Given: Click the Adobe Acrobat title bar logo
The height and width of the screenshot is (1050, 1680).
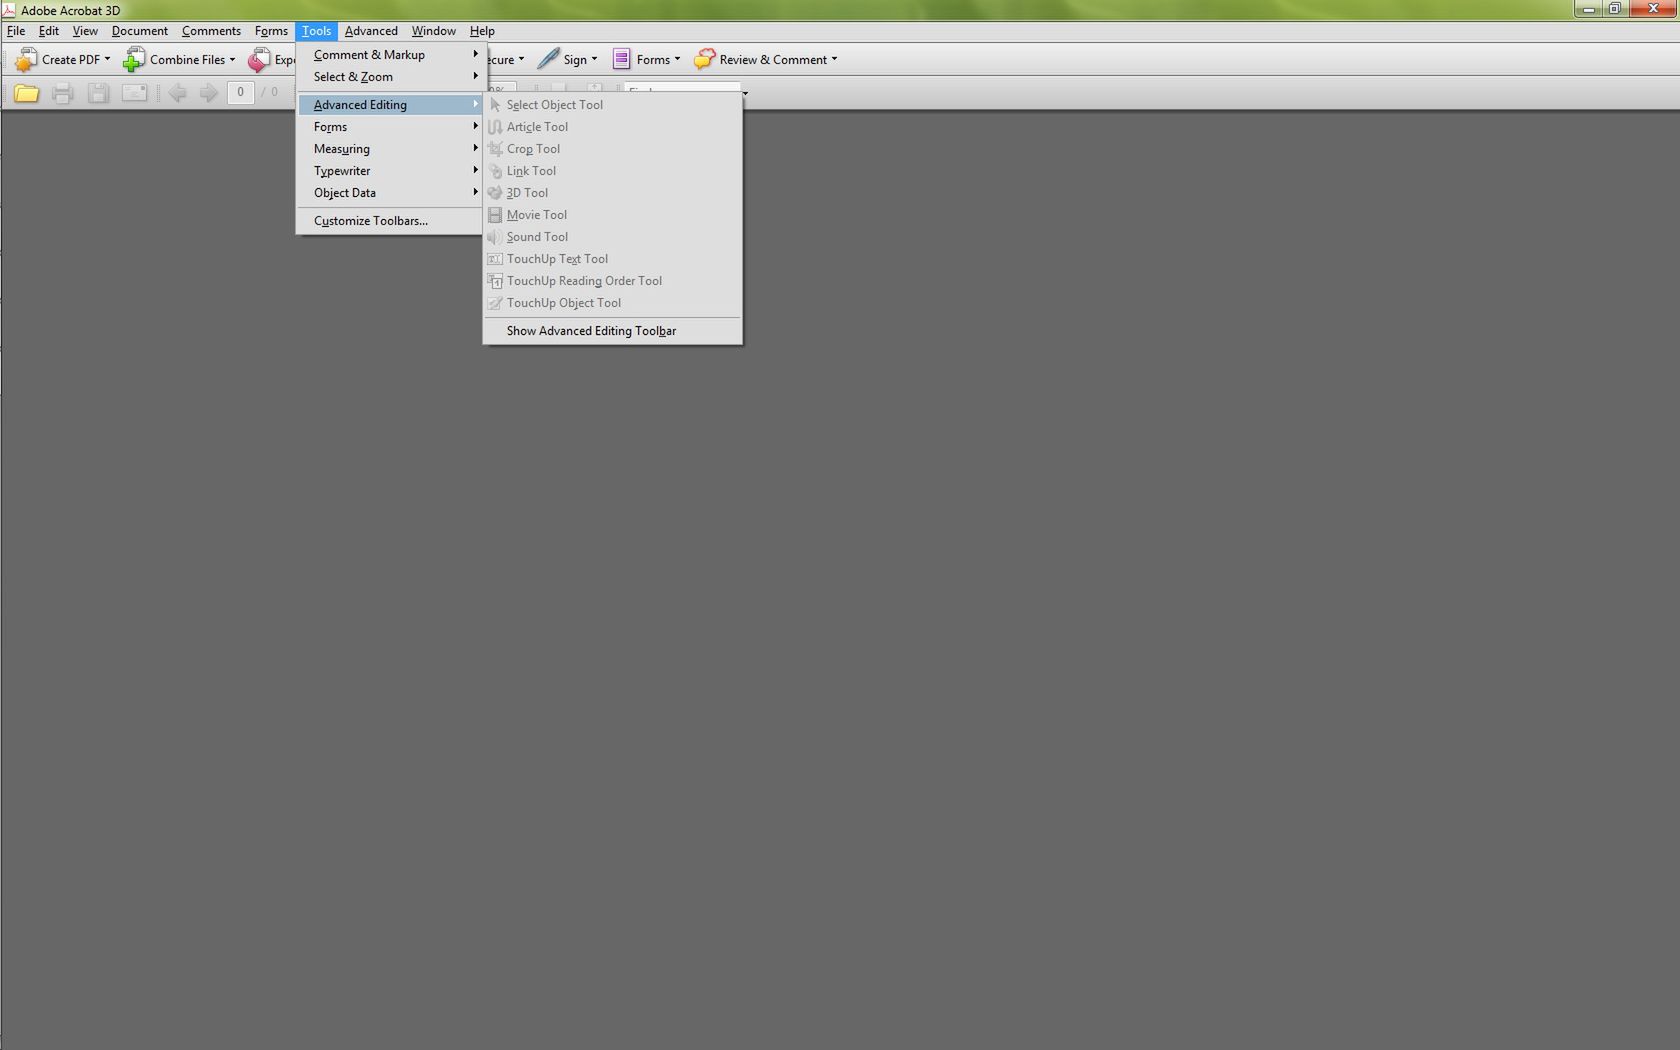Looking at the screenshot, I should pos(9,10).
